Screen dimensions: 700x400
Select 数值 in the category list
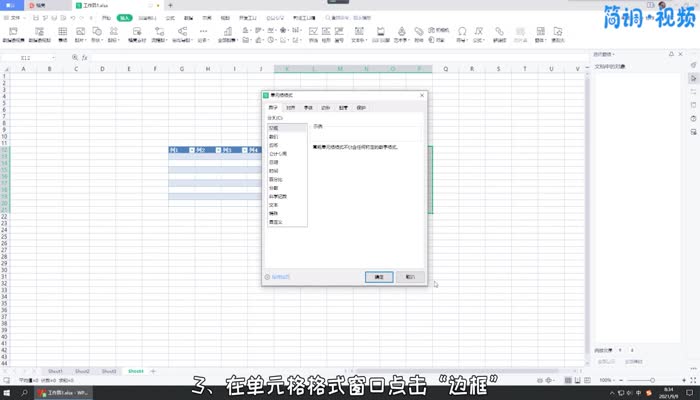click(x=273, y=137)
